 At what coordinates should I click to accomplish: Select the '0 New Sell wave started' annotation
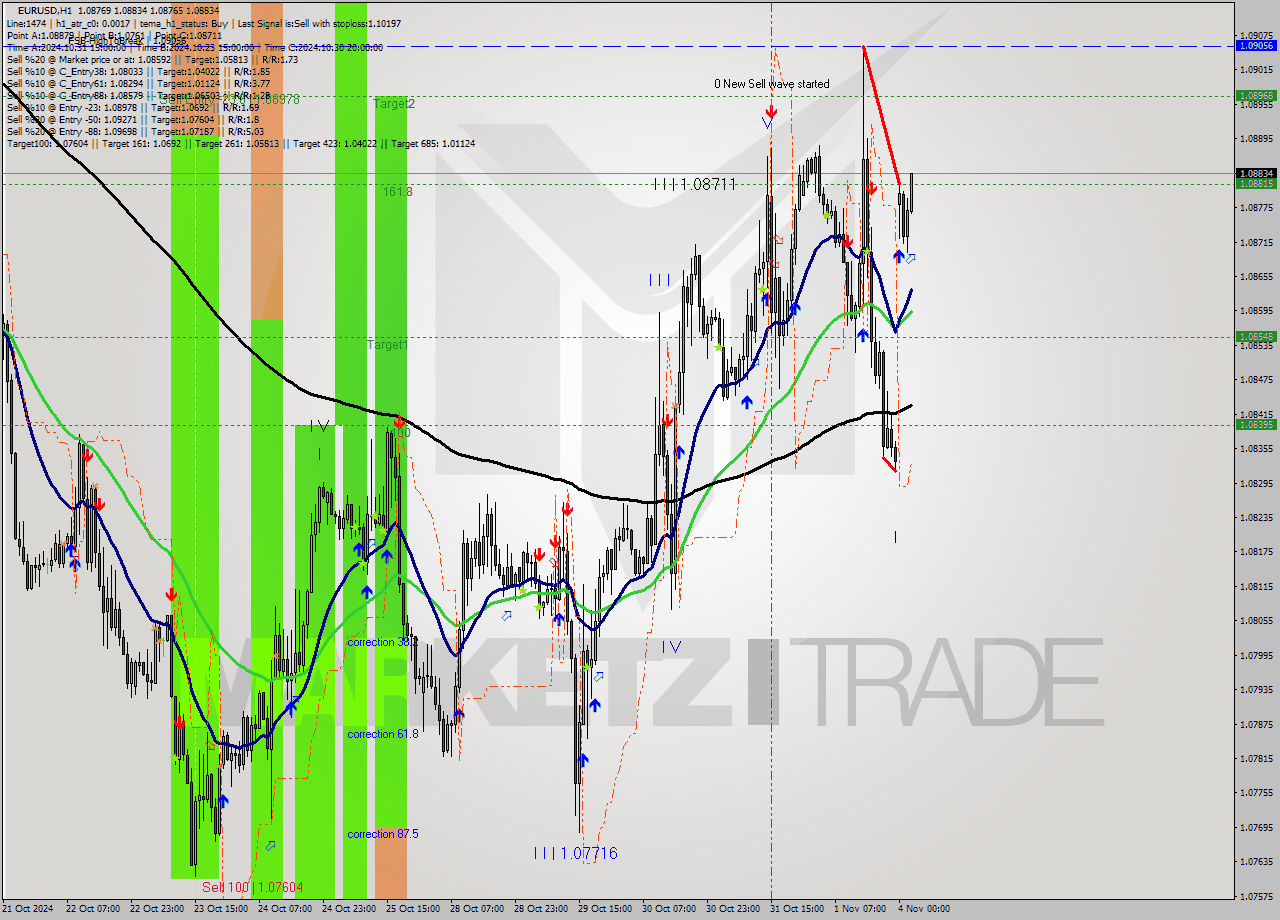coord(771,84)
